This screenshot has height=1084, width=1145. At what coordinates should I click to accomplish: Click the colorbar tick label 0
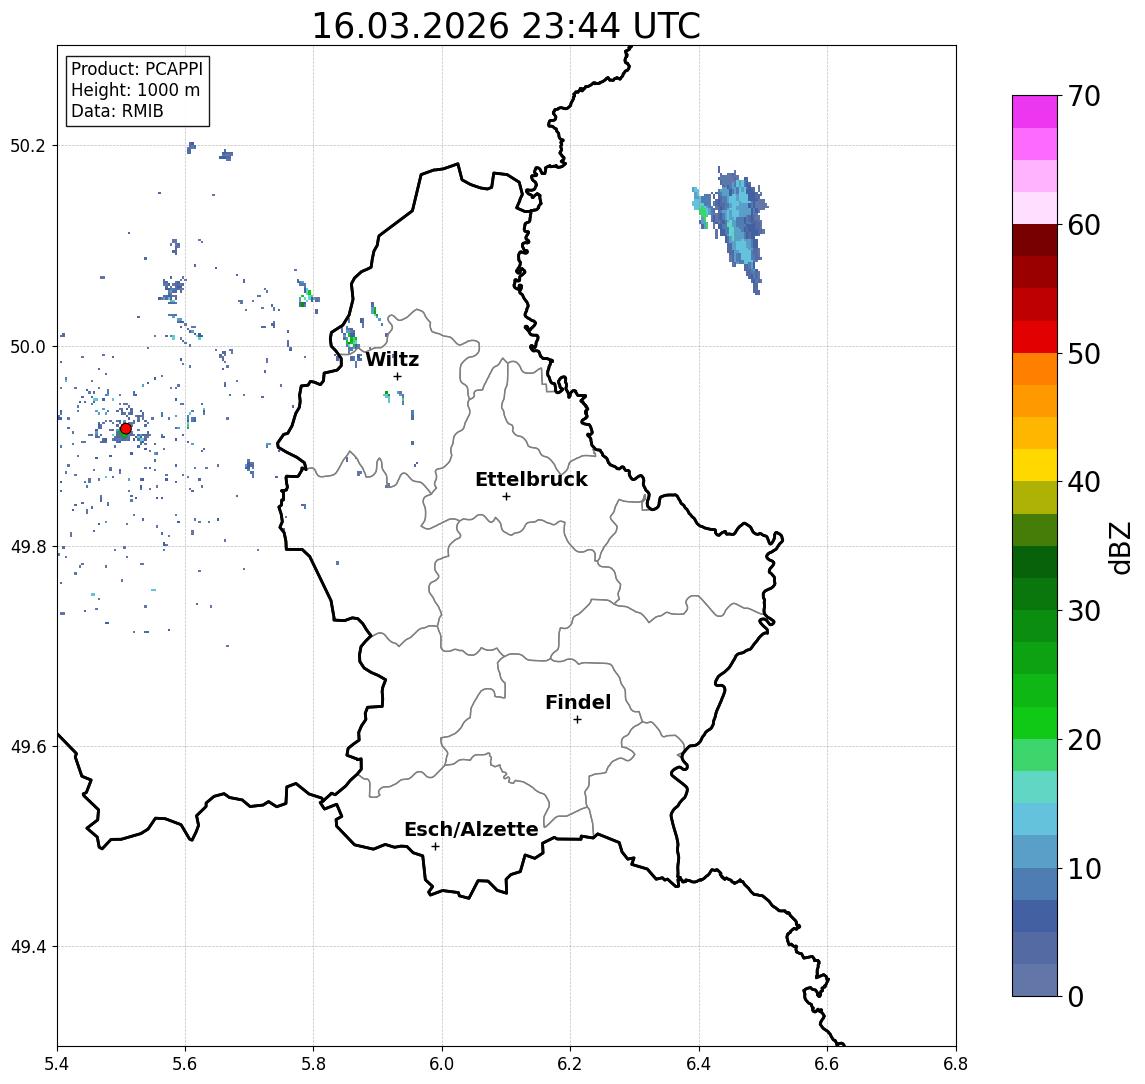pos(1076,996)
